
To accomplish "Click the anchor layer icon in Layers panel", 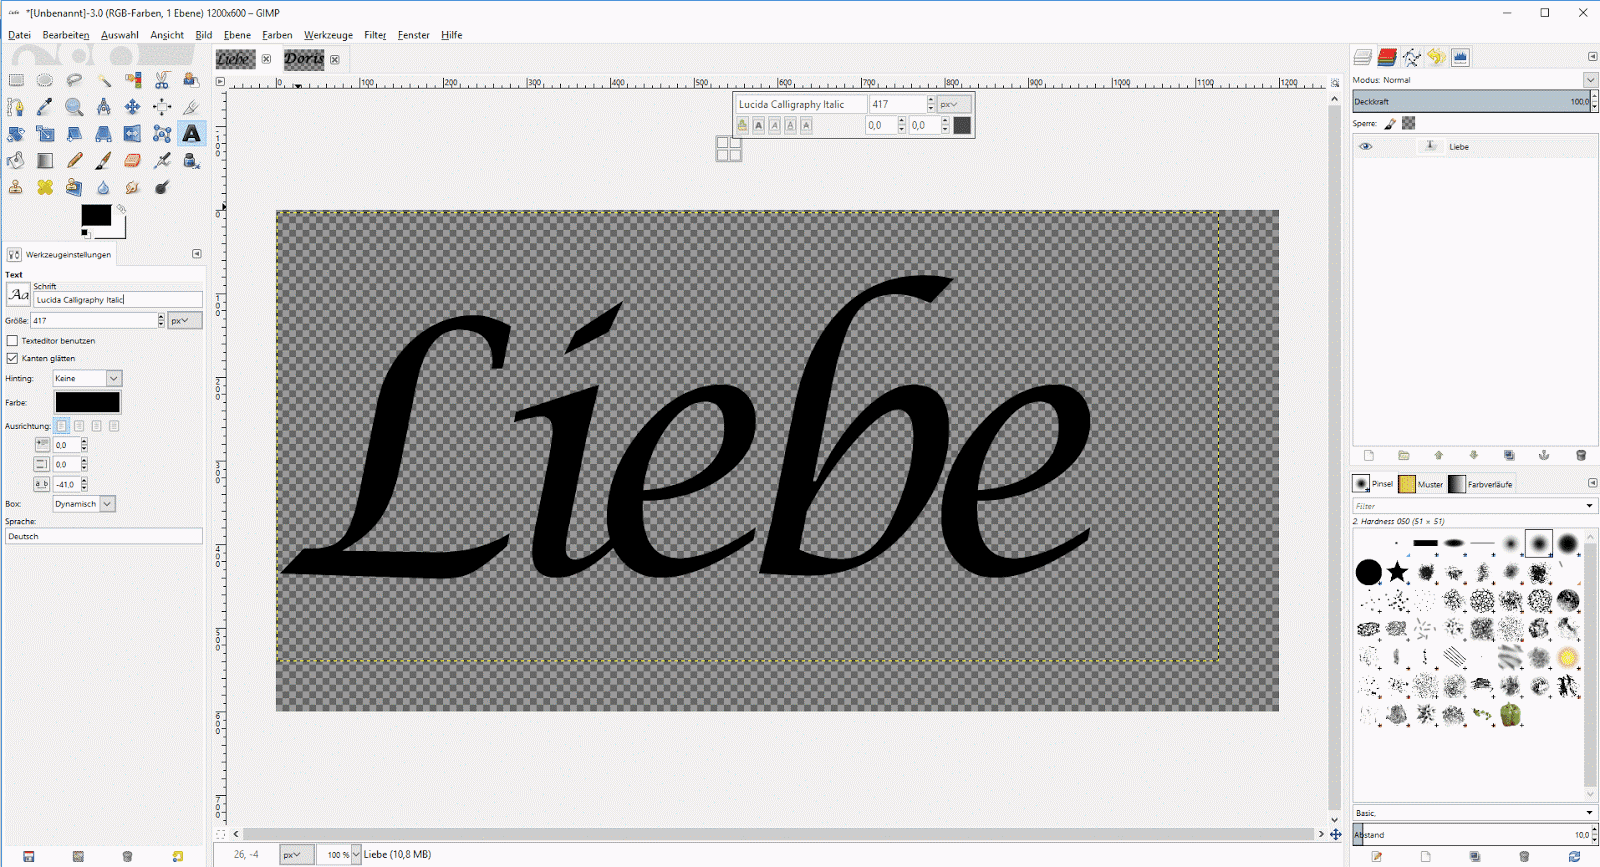I will [1544, 456].
